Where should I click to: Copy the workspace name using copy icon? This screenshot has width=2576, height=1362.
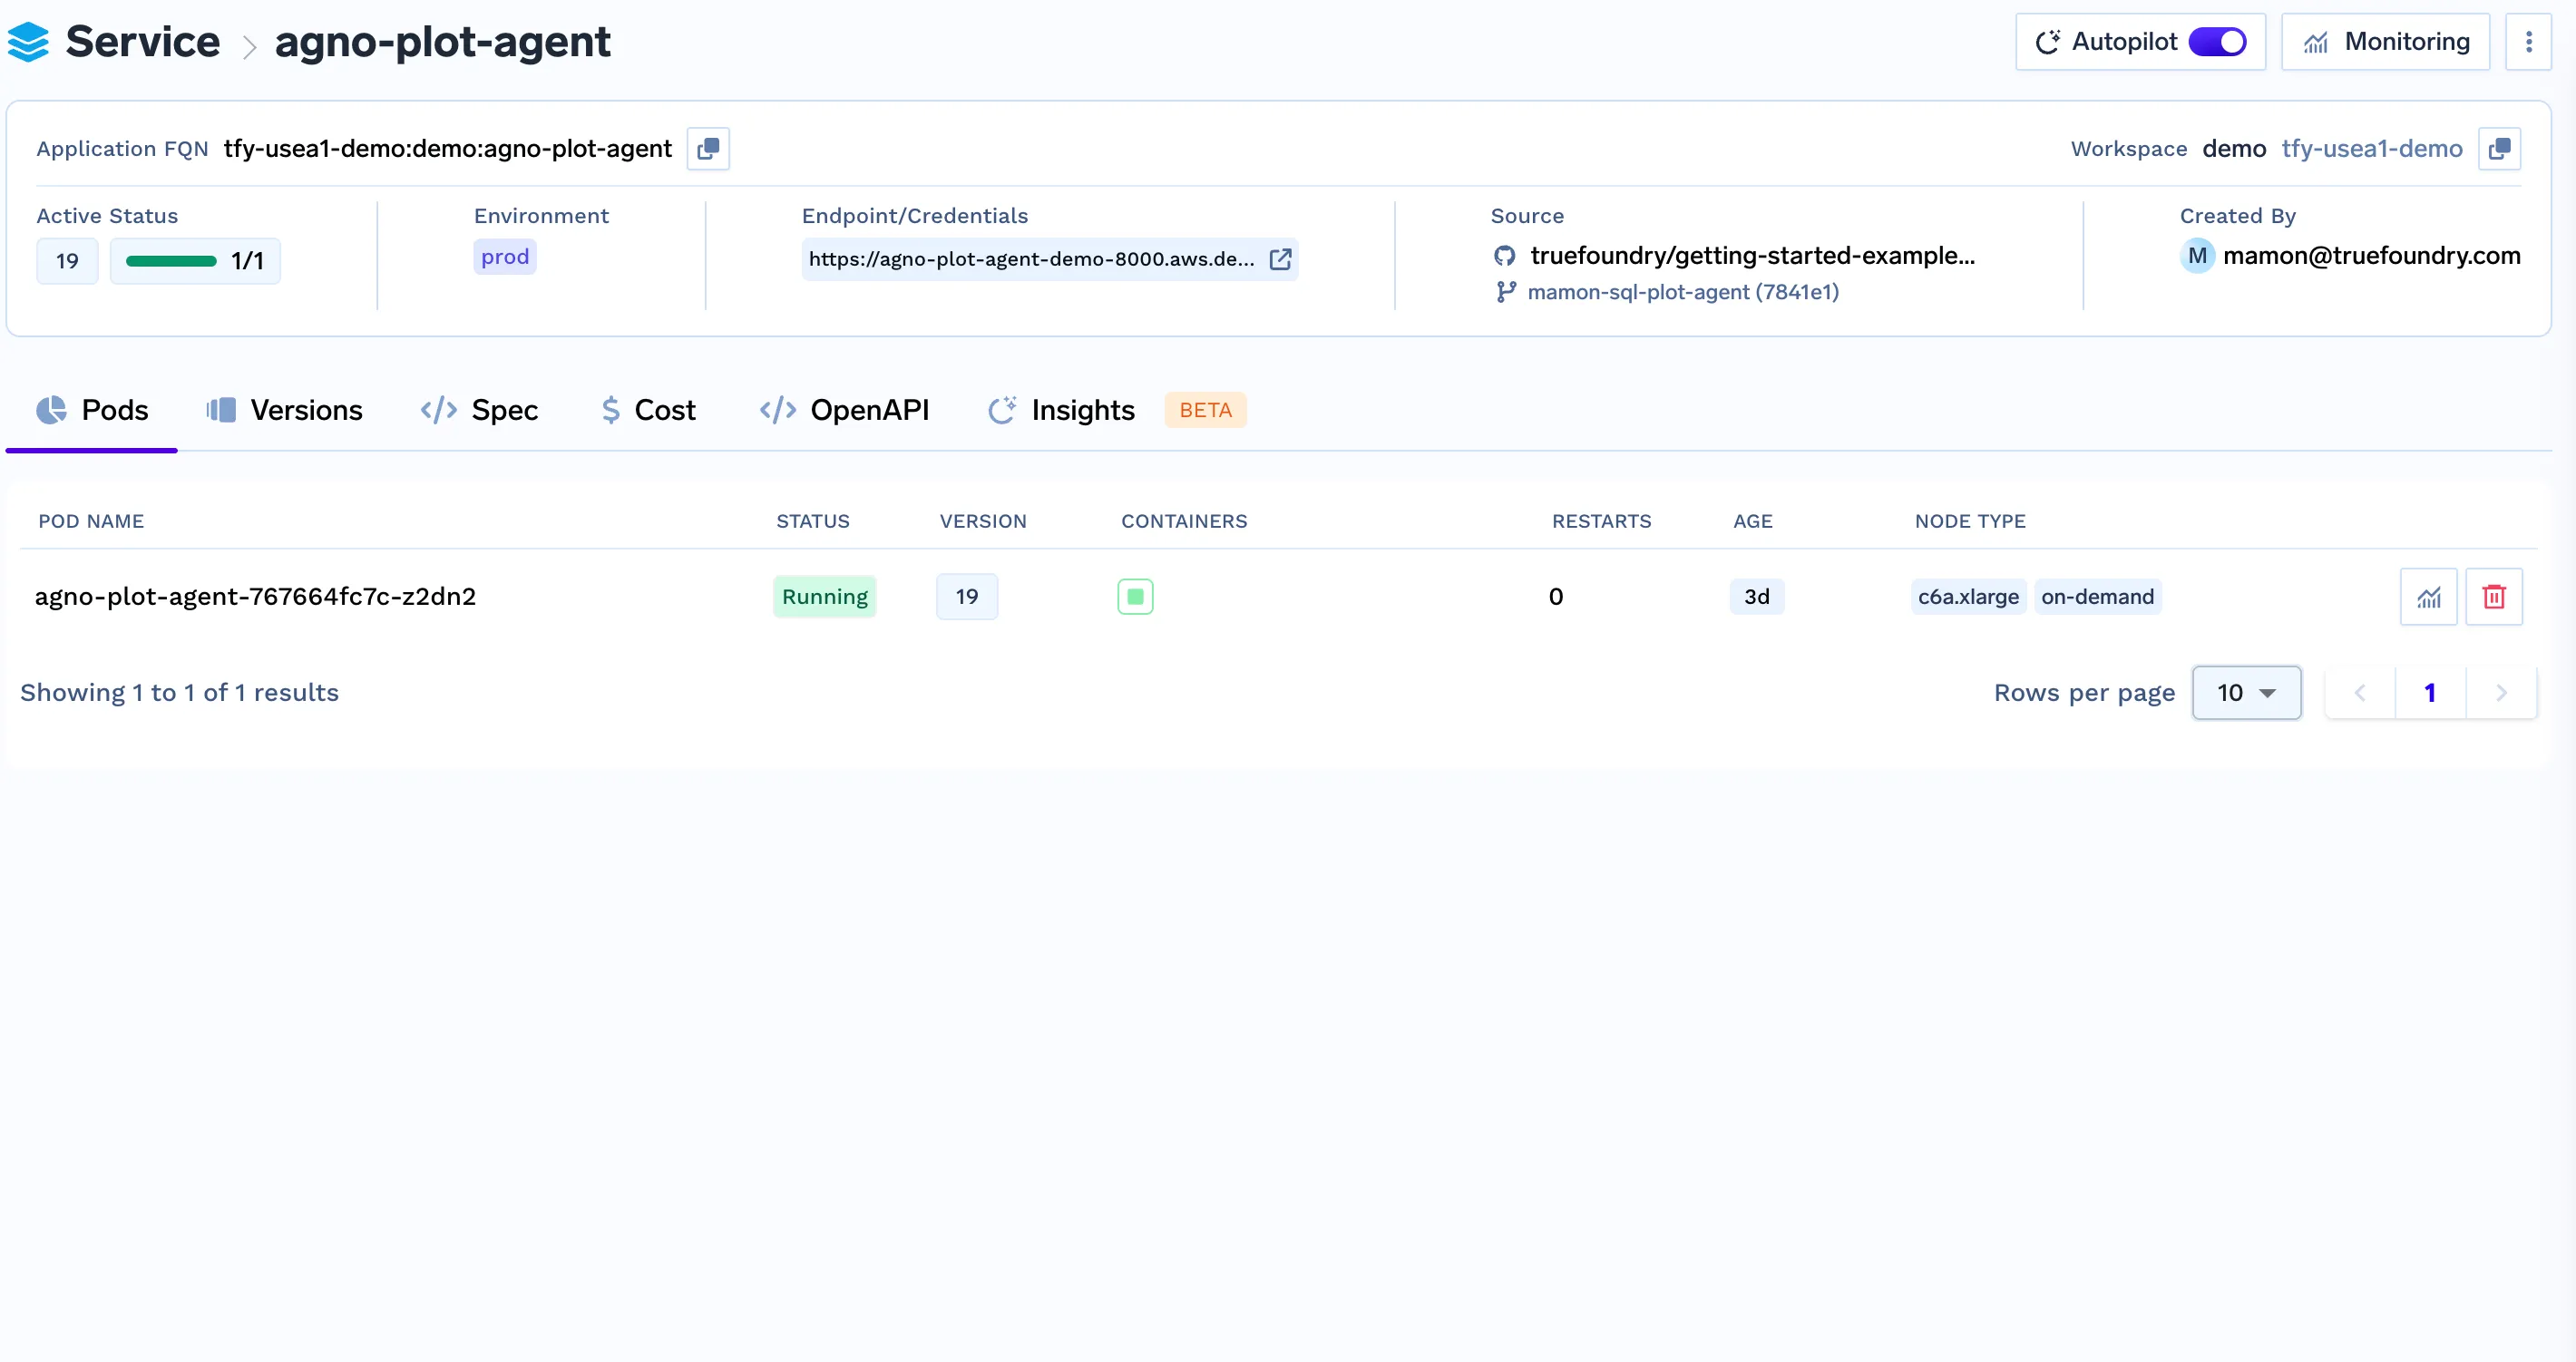coord(2498,149)
